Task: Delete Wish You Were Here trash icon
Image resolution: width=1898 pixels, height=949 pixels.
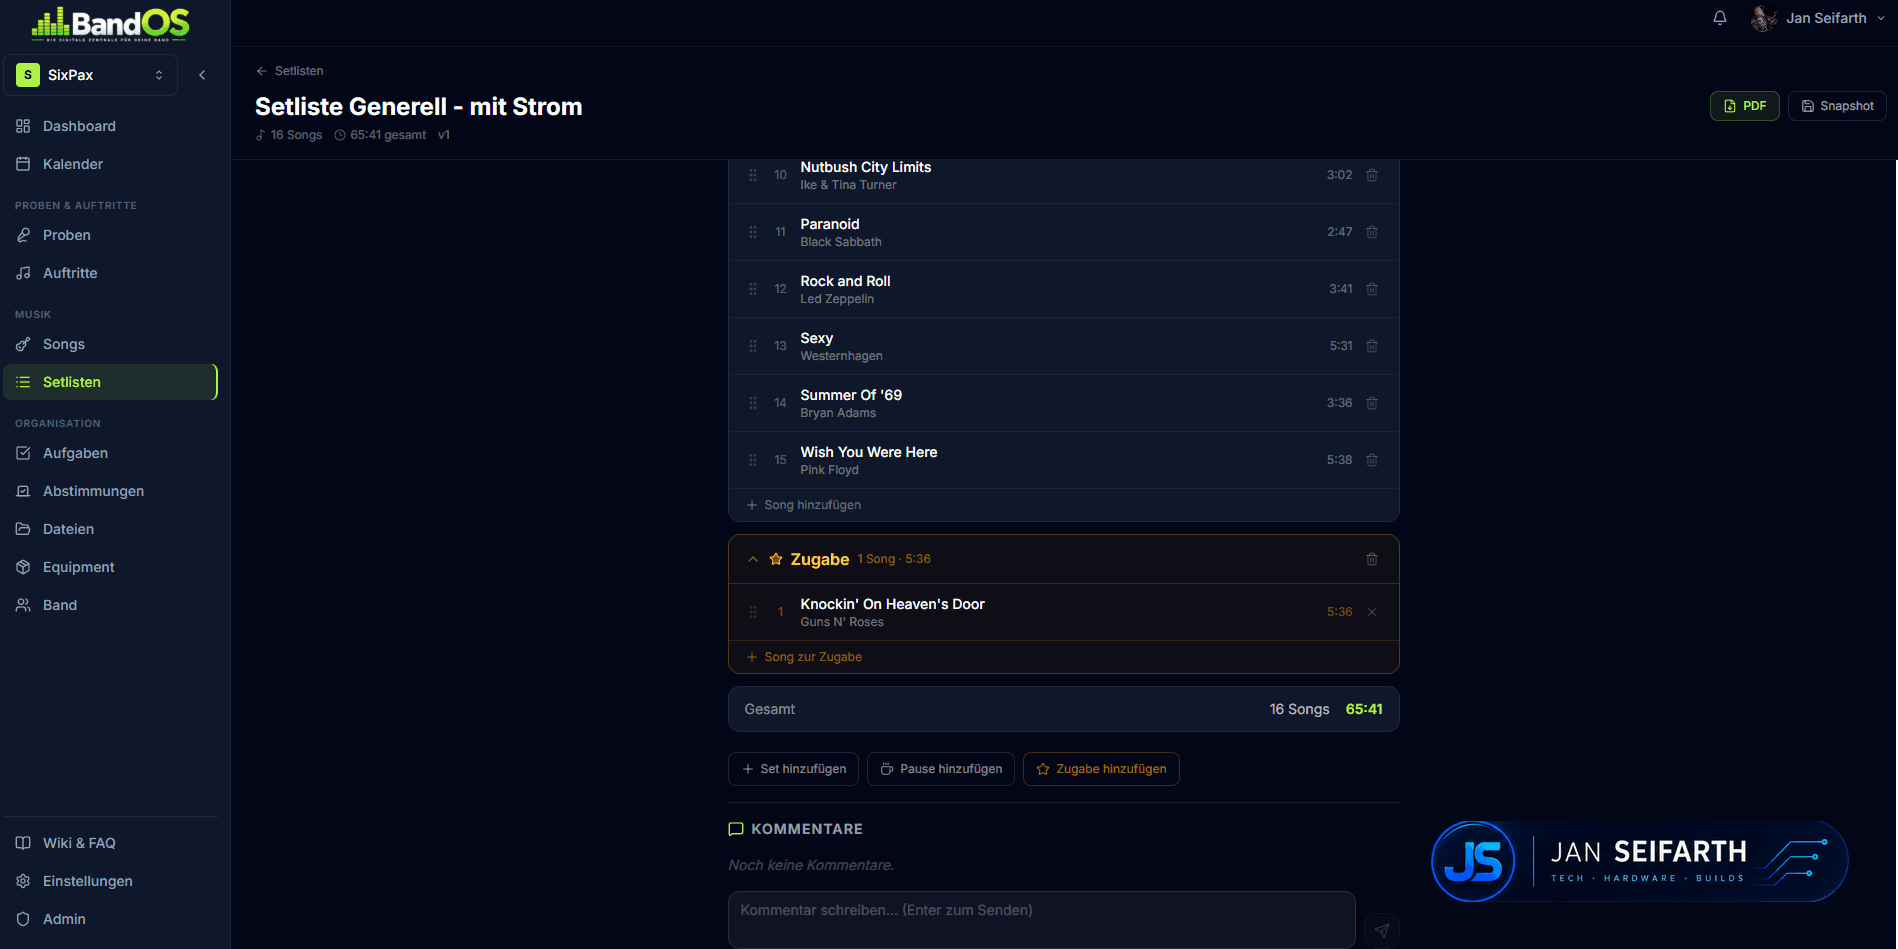Action: [1372, 460]
